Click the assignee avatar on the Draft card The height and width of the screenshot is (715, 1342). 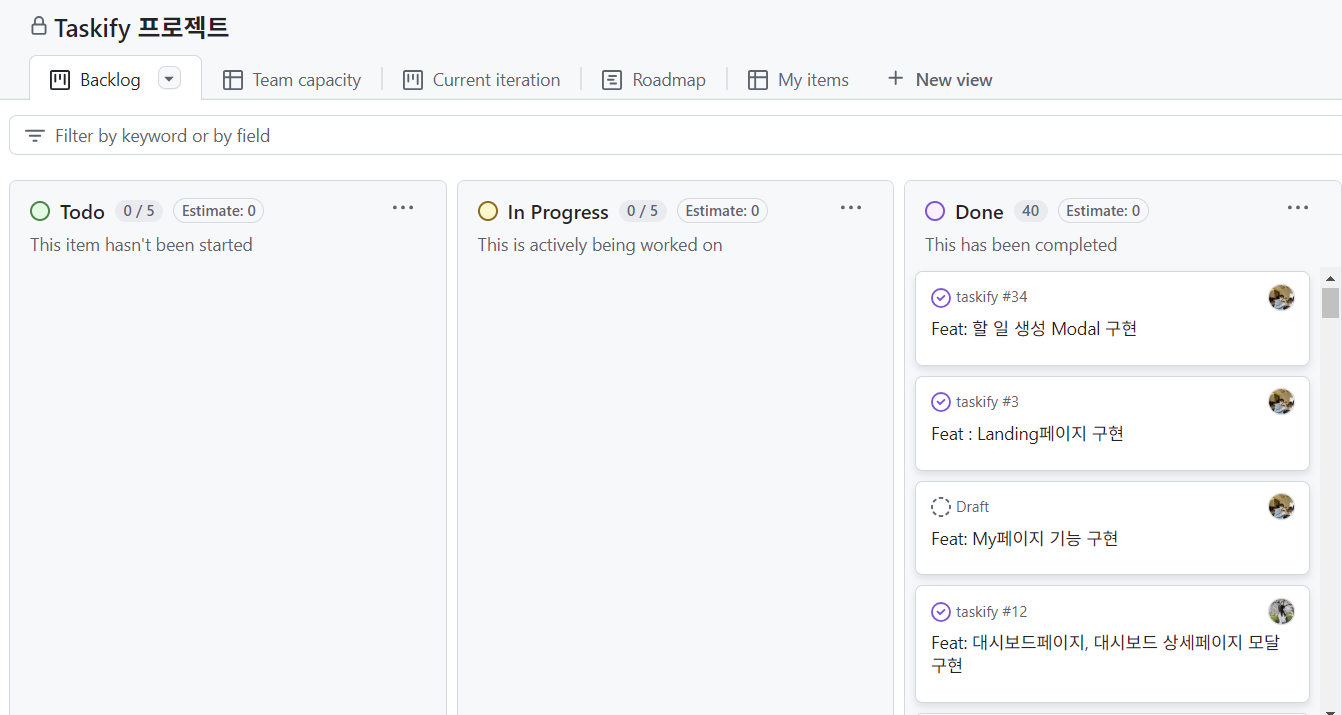[1281, 507]
